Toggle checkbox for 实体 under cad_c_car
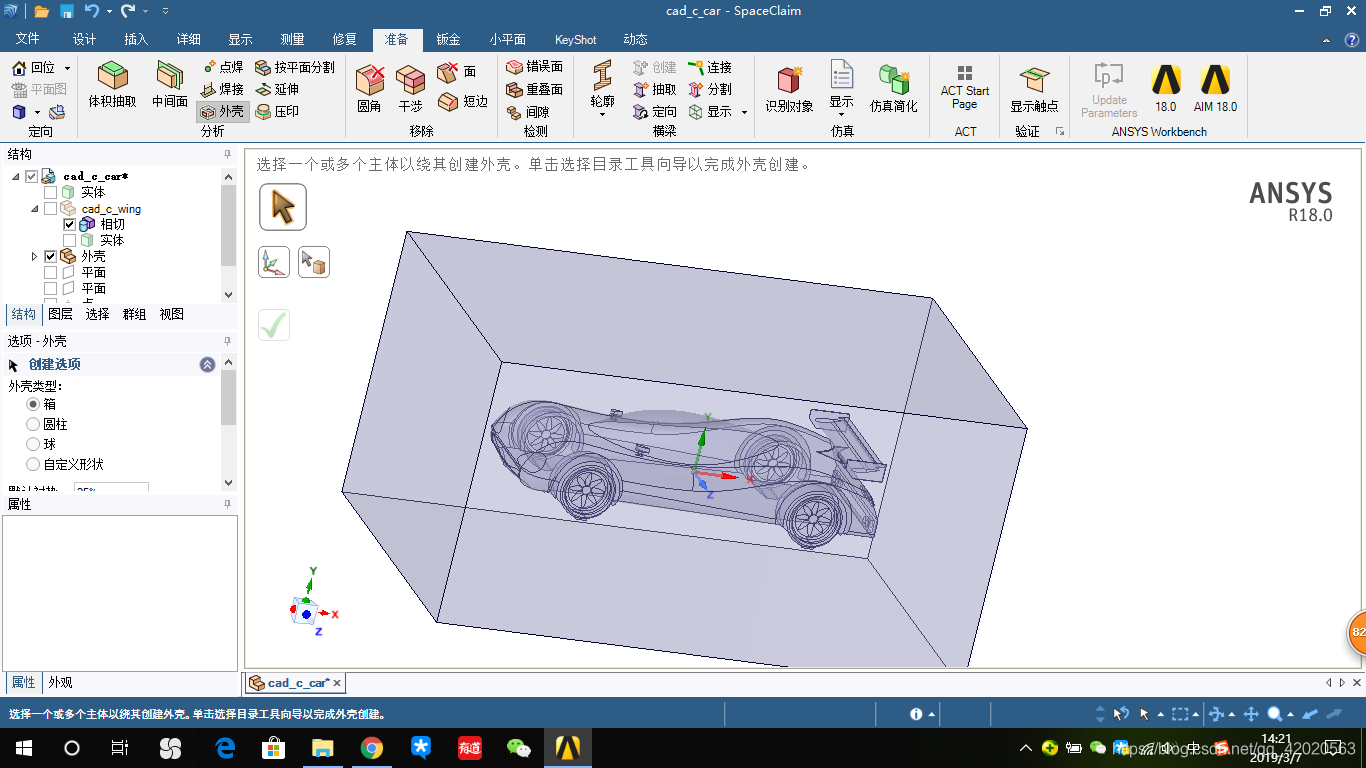The height and width of the screenshot is (768, 1366). 50,192
